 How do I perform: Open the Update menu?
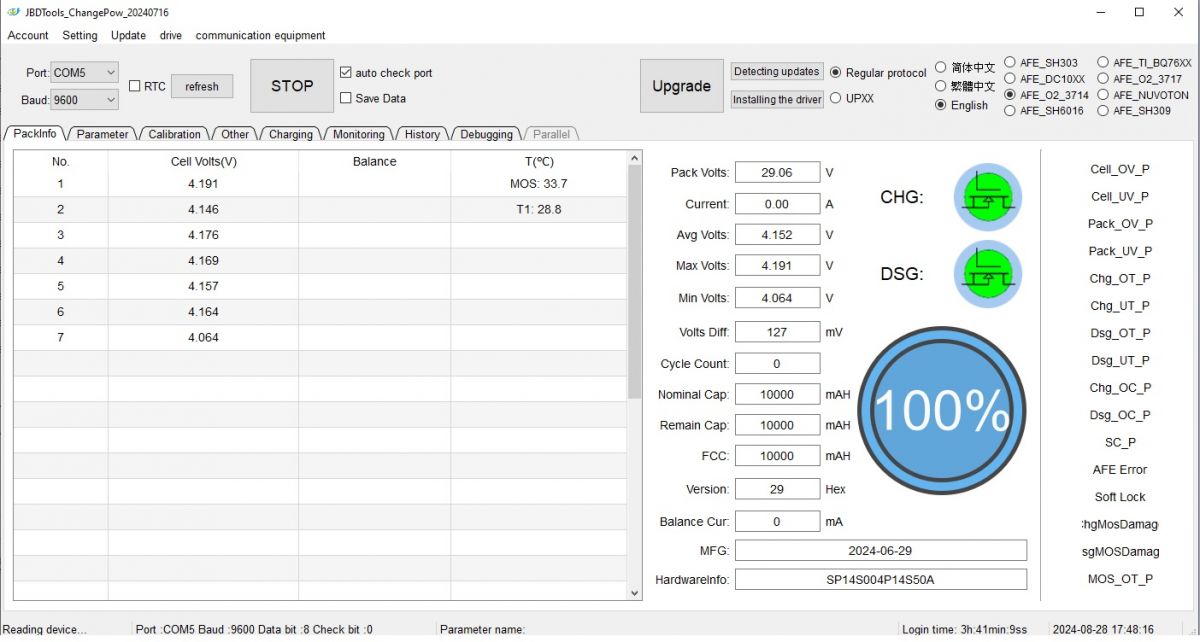pos(128,35)
